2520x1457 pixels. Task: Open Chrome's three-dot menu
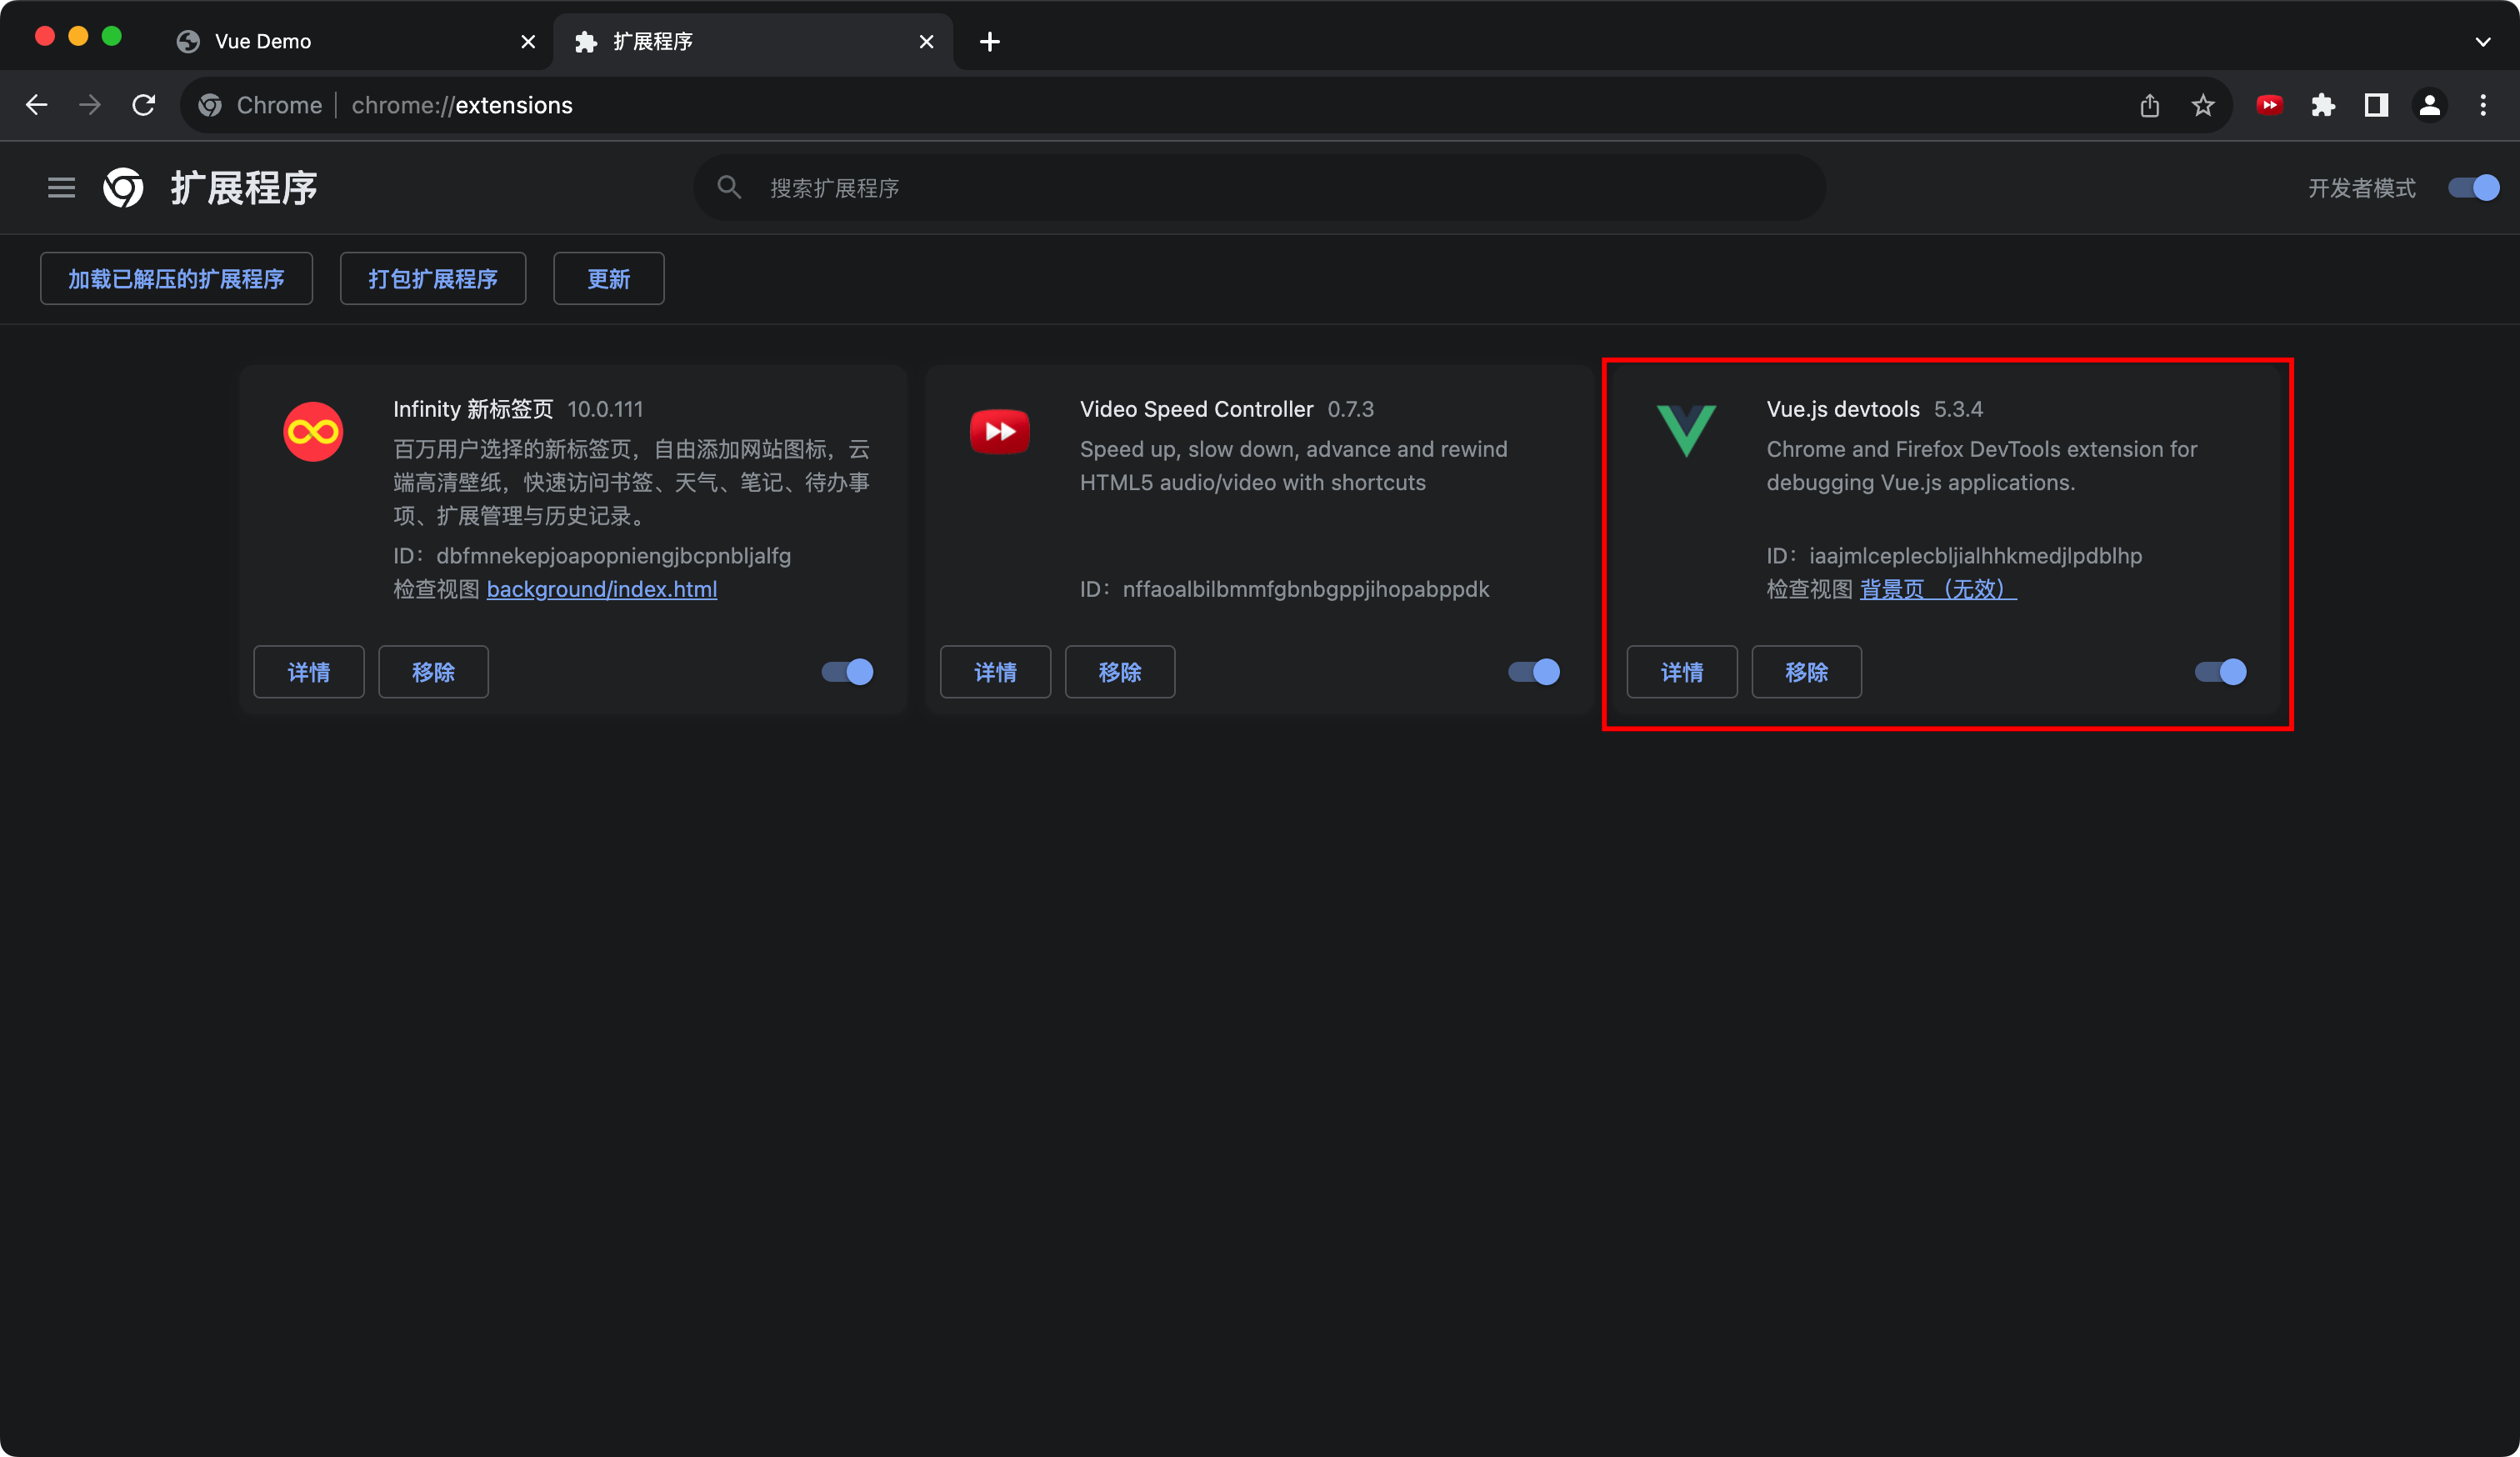(x=2483, y=105)
